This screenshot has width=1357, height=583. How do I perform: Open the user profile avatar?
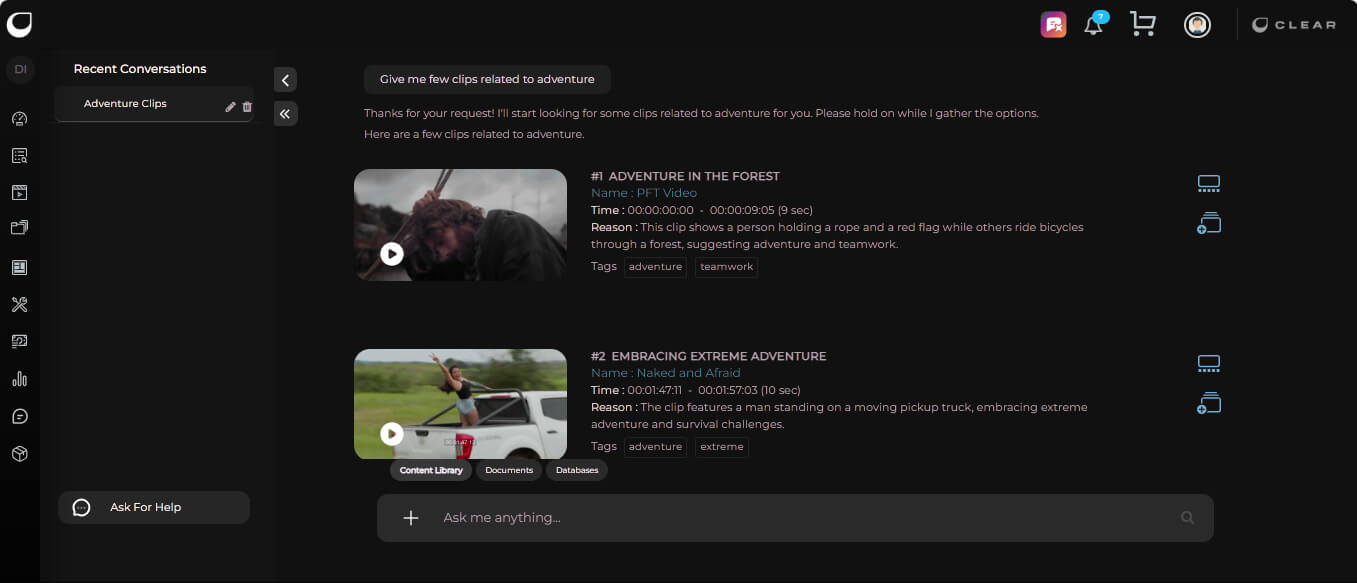click(1197, 25)
